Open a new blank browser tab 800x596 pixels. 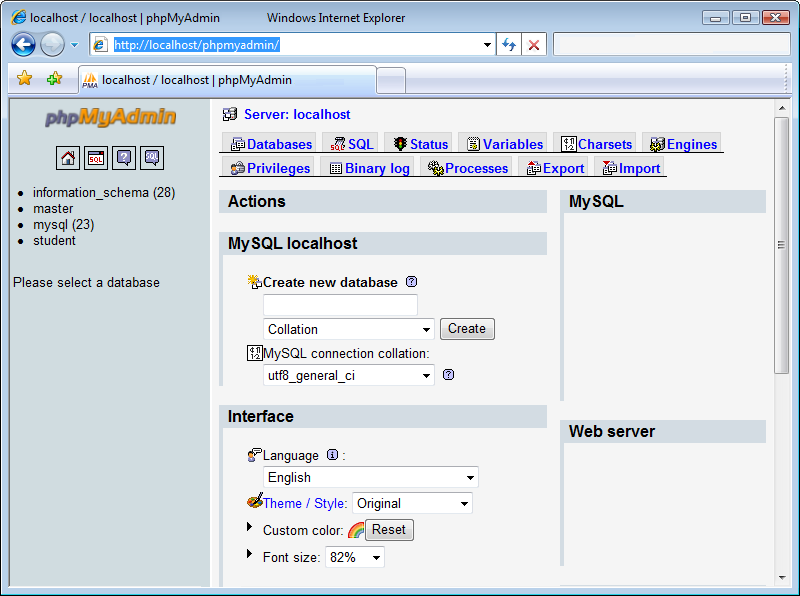391,81
